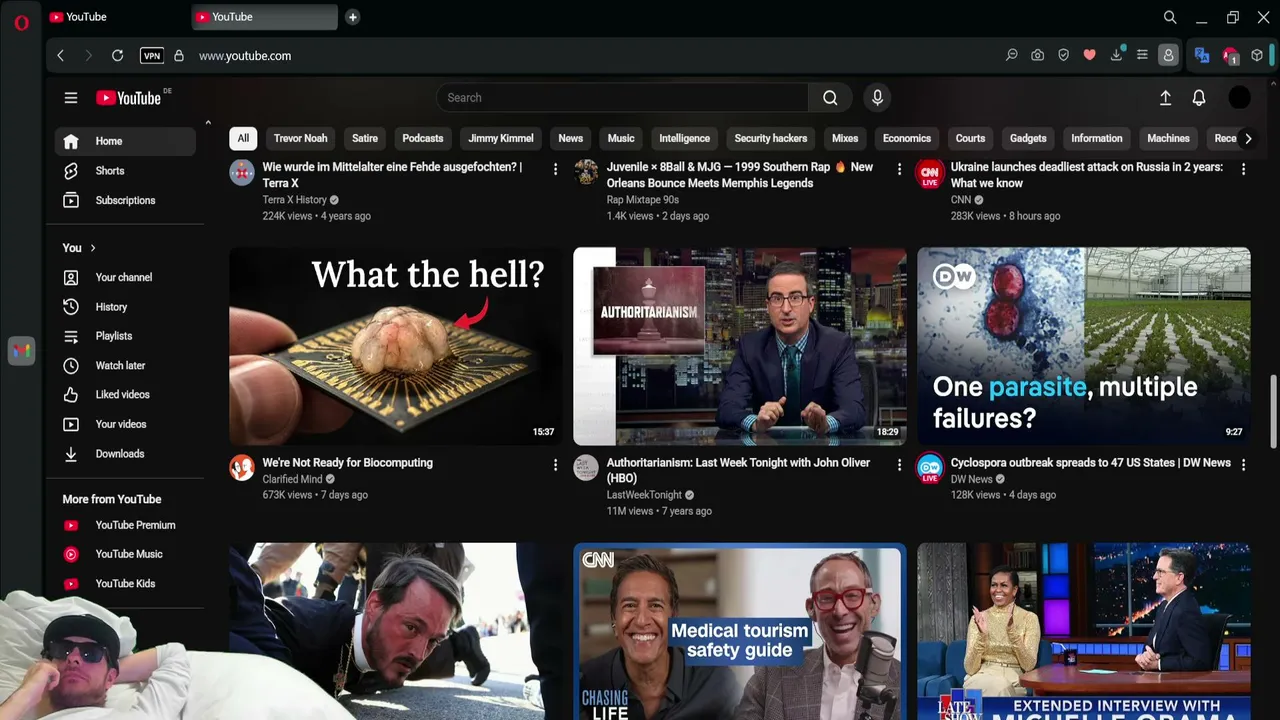Open Shorts in the sidebar
This screenshot has height=720, width=1280.
tap(125, 171)
